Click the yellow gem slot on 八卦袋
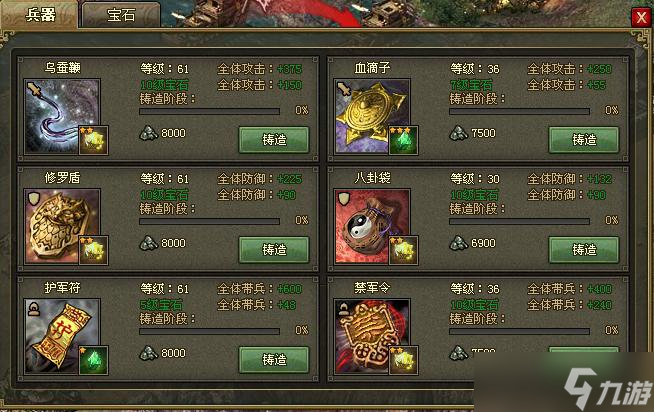This screenshot has width=654, height=412. click(x=403, y=250)
